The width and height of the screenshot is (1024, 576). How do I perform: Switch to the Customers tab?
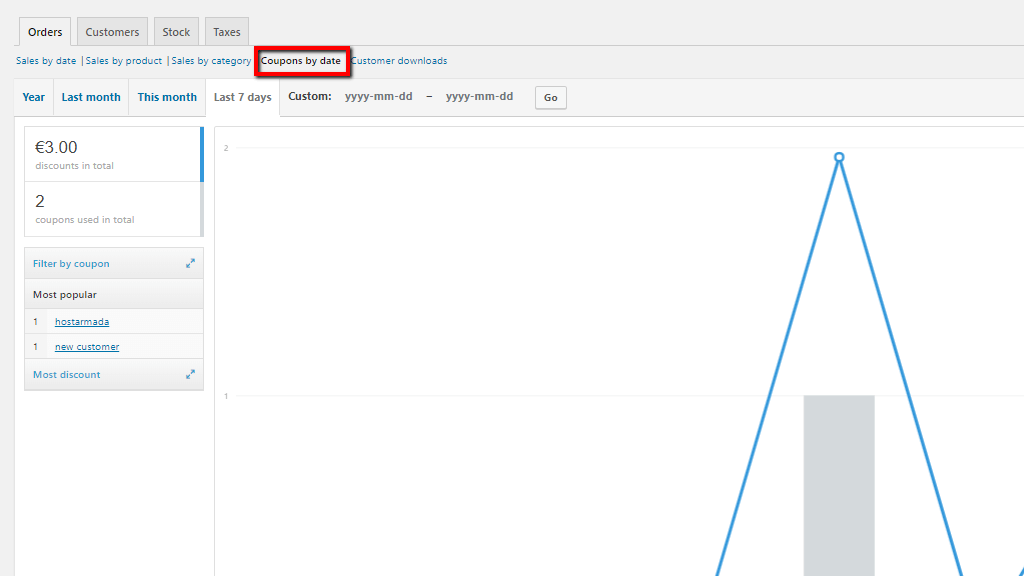coord(112,32)
